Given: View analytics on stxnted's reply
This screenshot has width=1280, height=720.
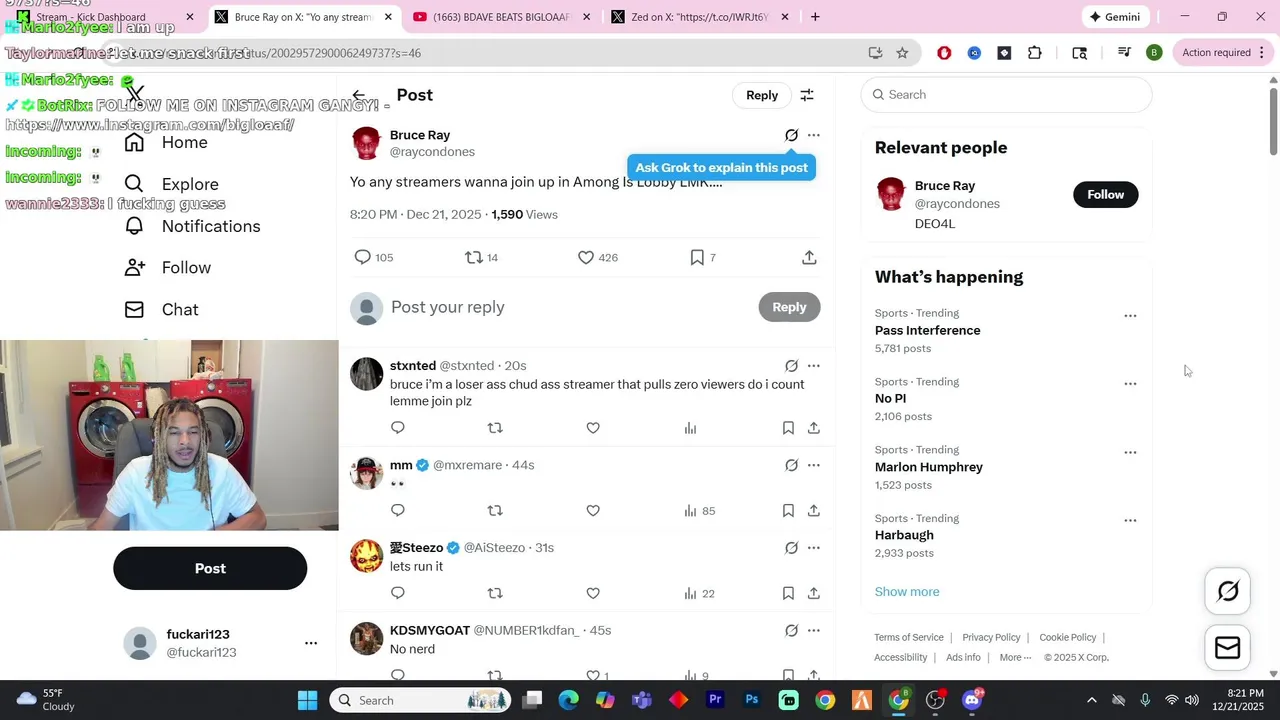Looking at the screenshot, I should coord(690,428).
